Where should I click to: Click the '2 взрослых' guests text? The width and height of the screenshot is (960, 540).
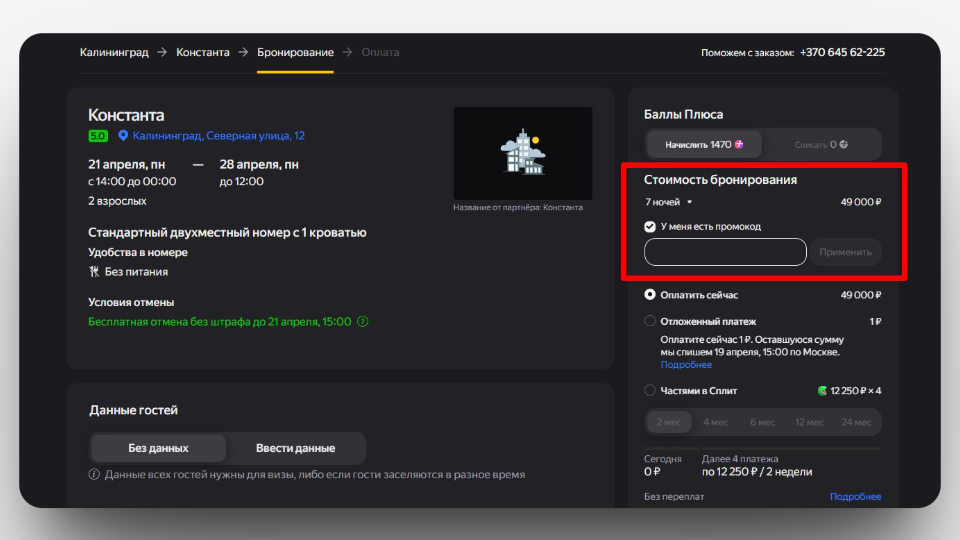pyautogui.click(x=117, y=201)
